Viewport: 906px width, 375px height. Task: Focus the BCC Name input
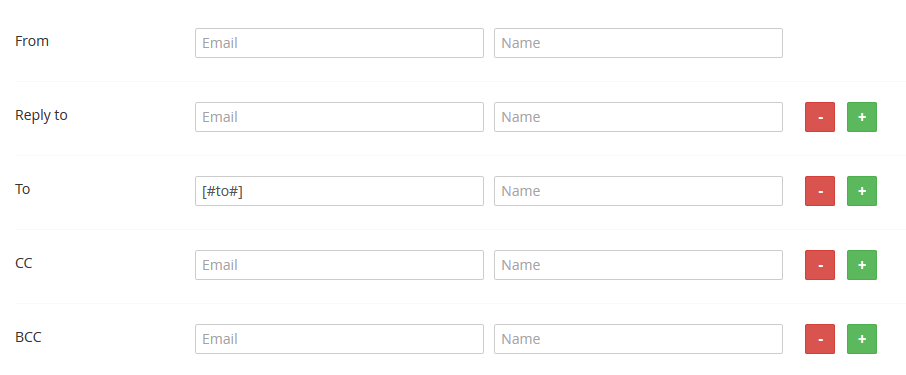[x=638, y=339]
